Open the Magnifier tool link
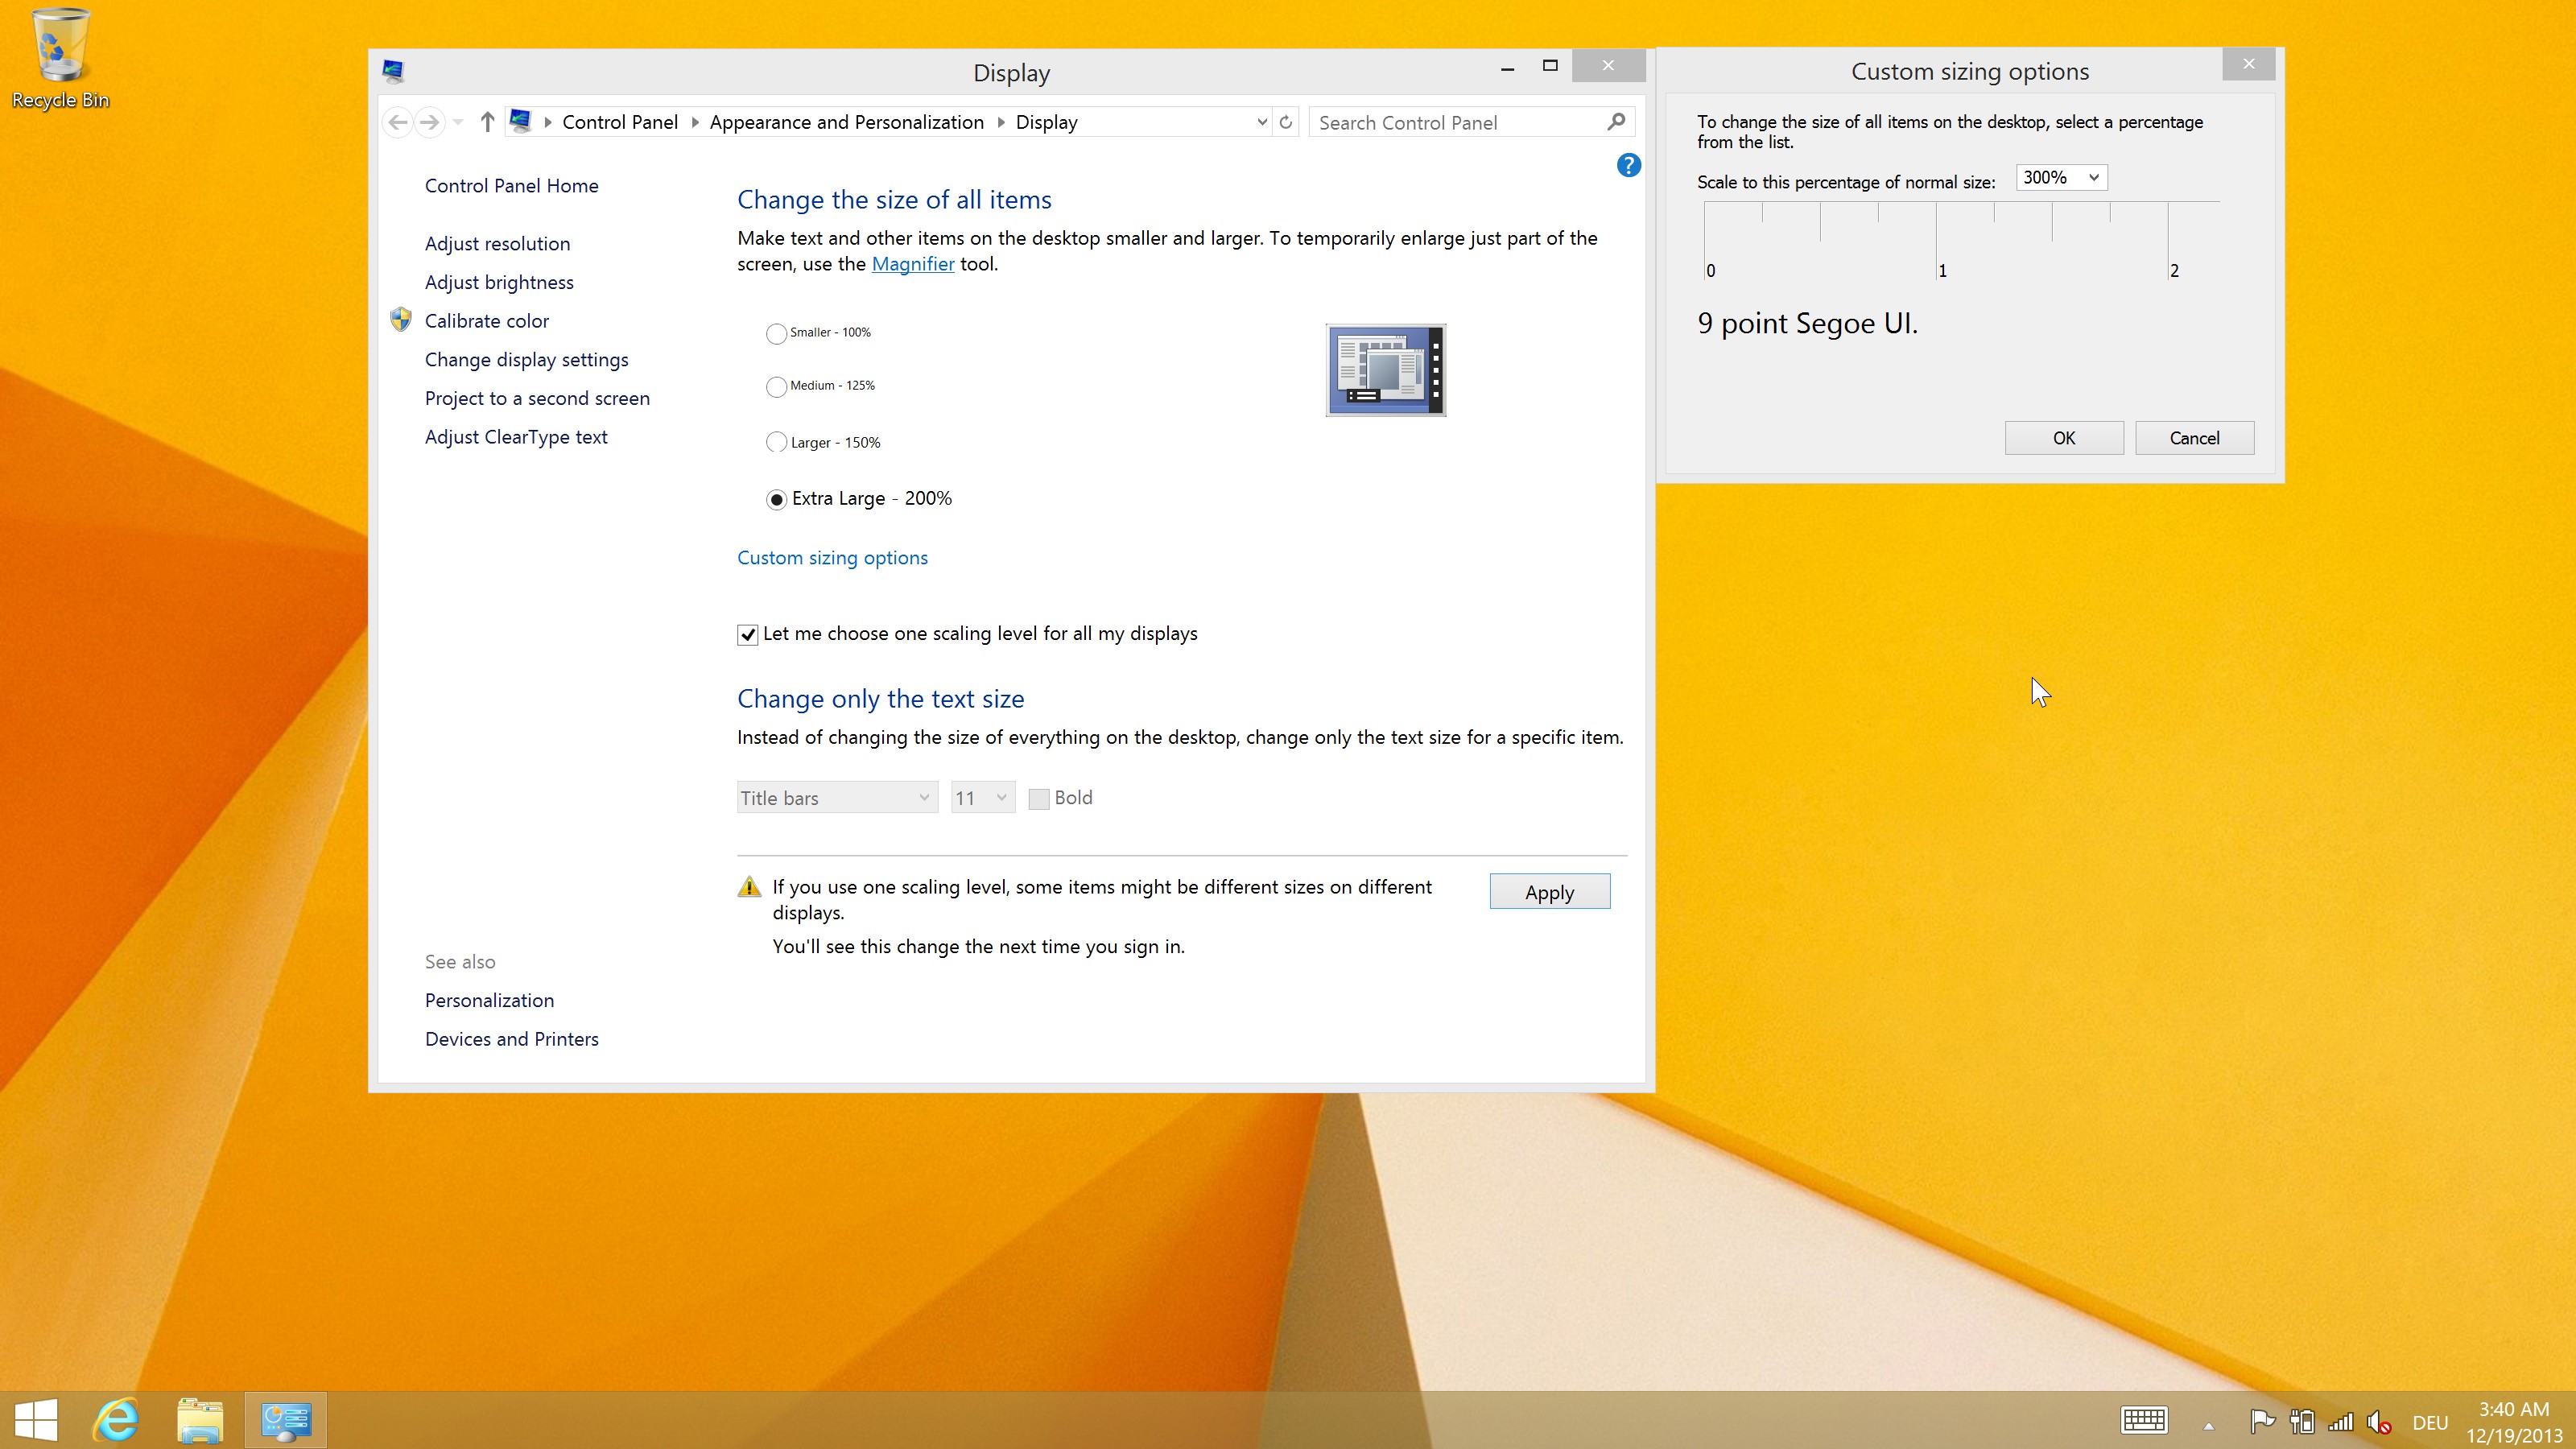 click(913, 263)
